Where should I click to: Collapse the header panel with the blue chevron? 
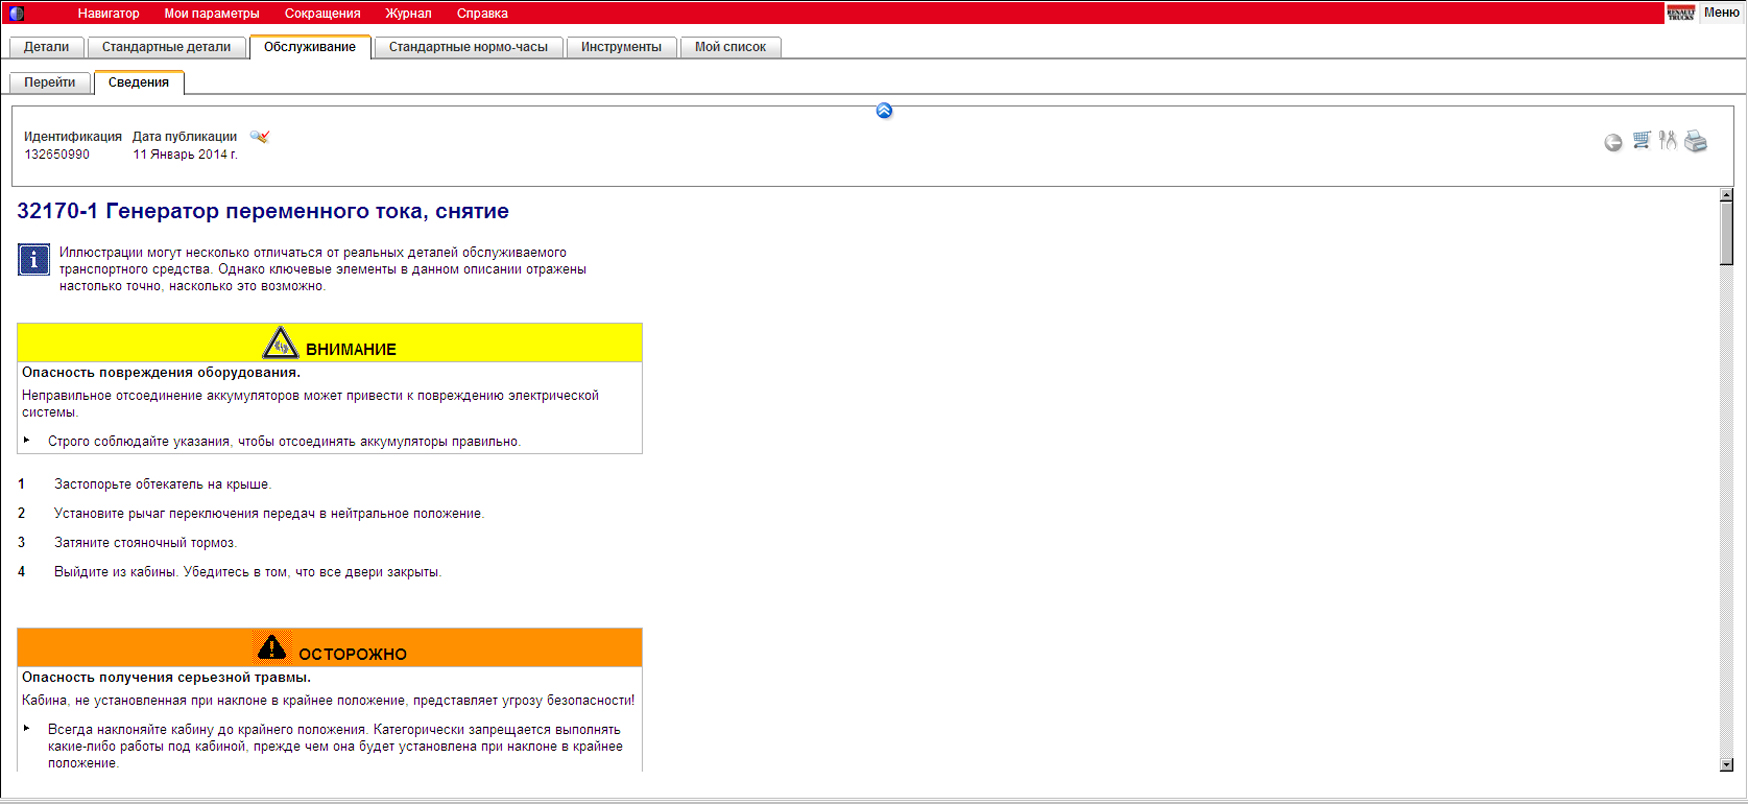[x=884, y=111]
